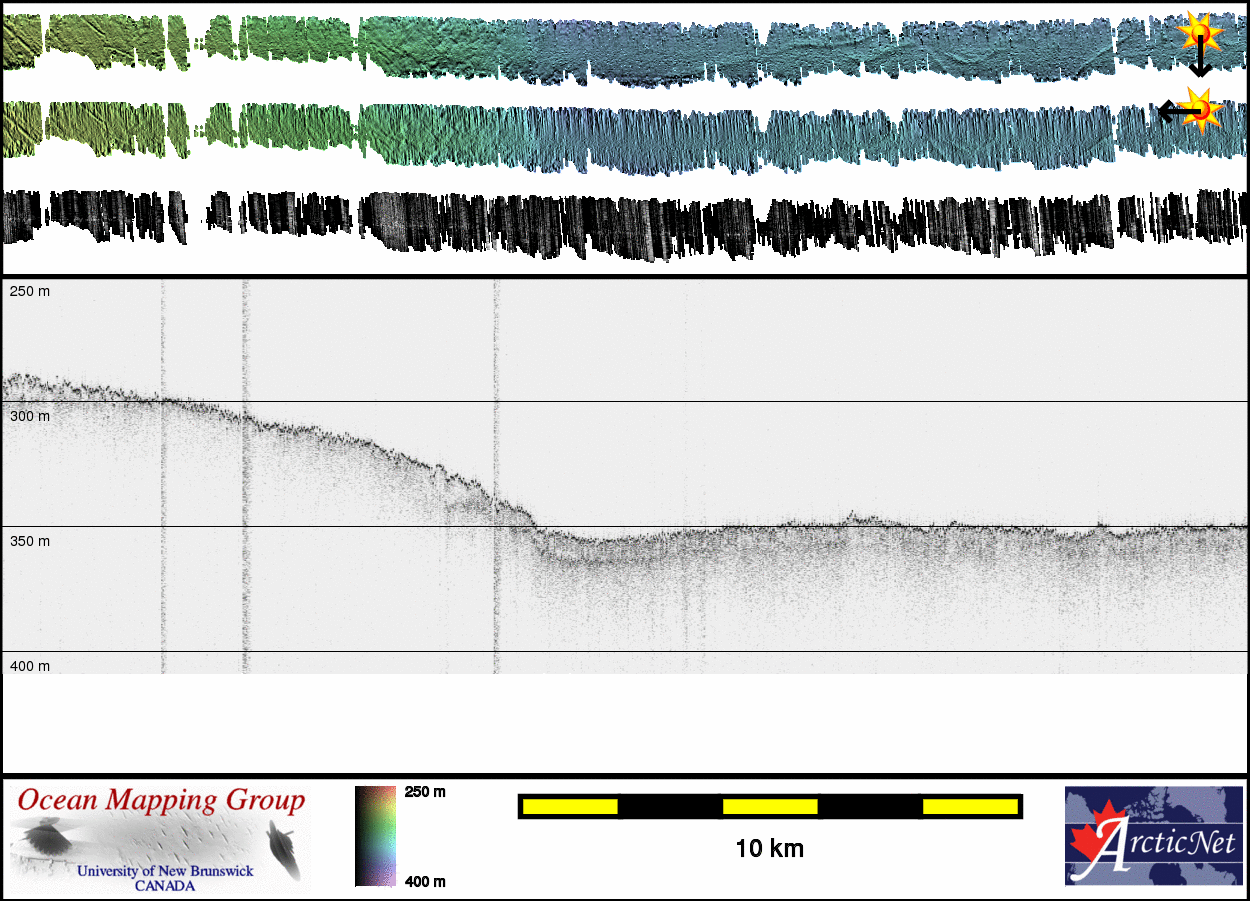Click the second-row sun illumination icon
The image size is (1250, 901).
1201,110
